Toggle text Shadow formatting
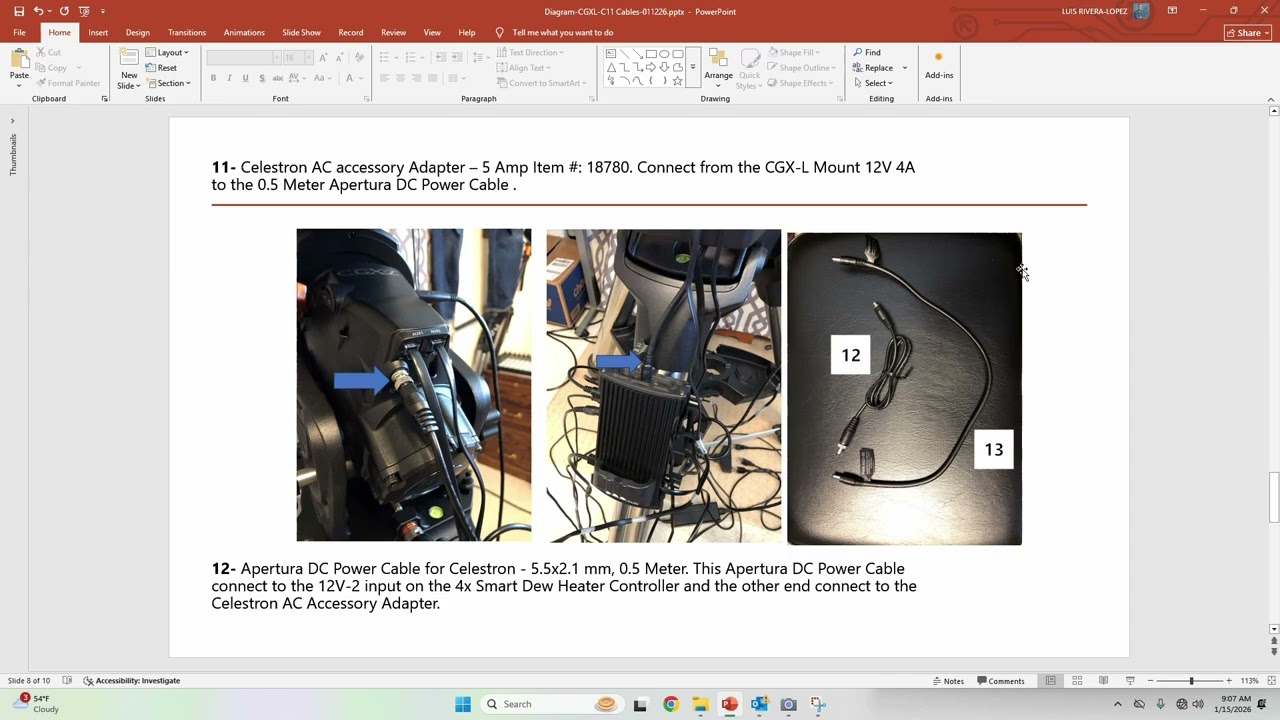 coord(262,78)
